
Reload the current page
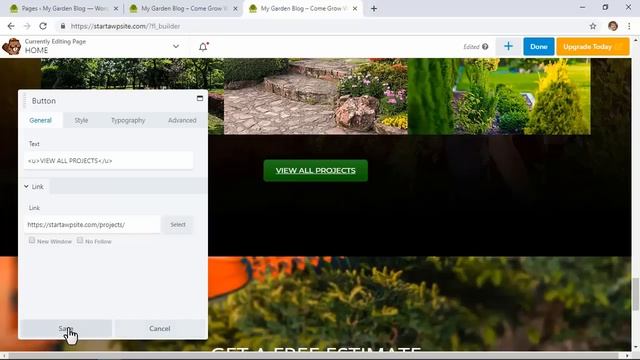pos(43,26)
